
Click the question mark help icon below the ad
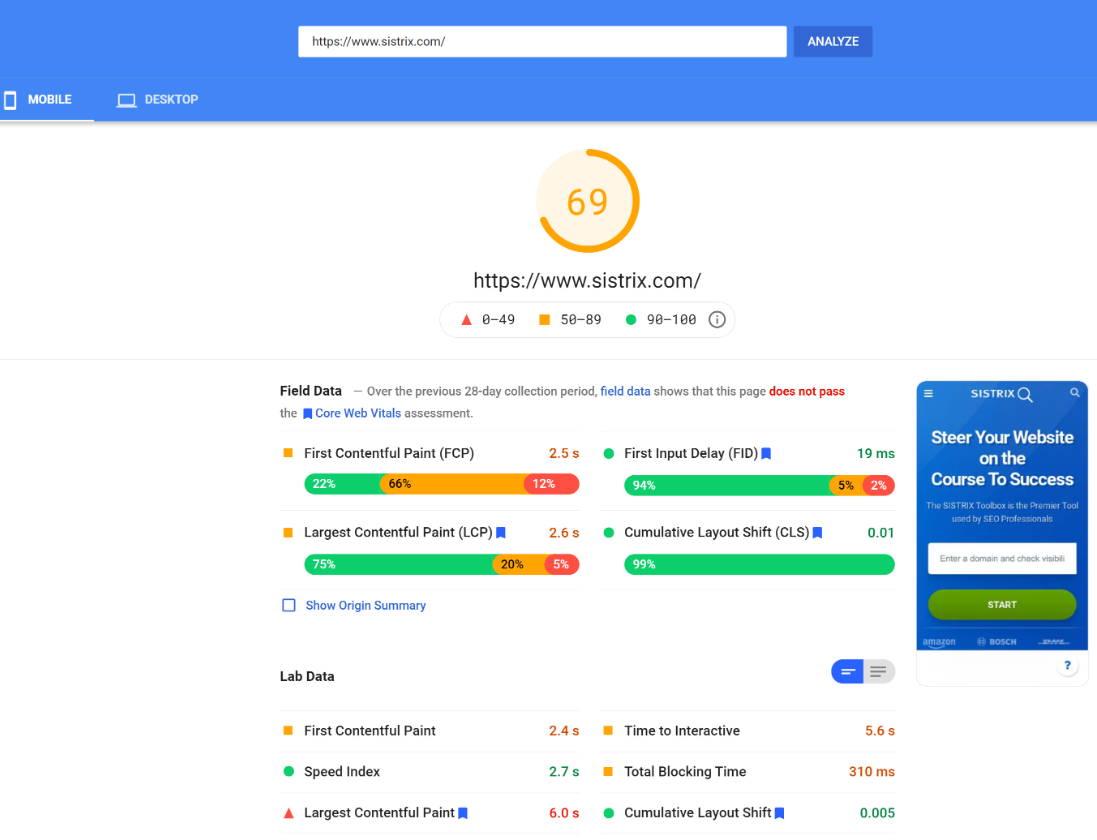click(1067, 665)
